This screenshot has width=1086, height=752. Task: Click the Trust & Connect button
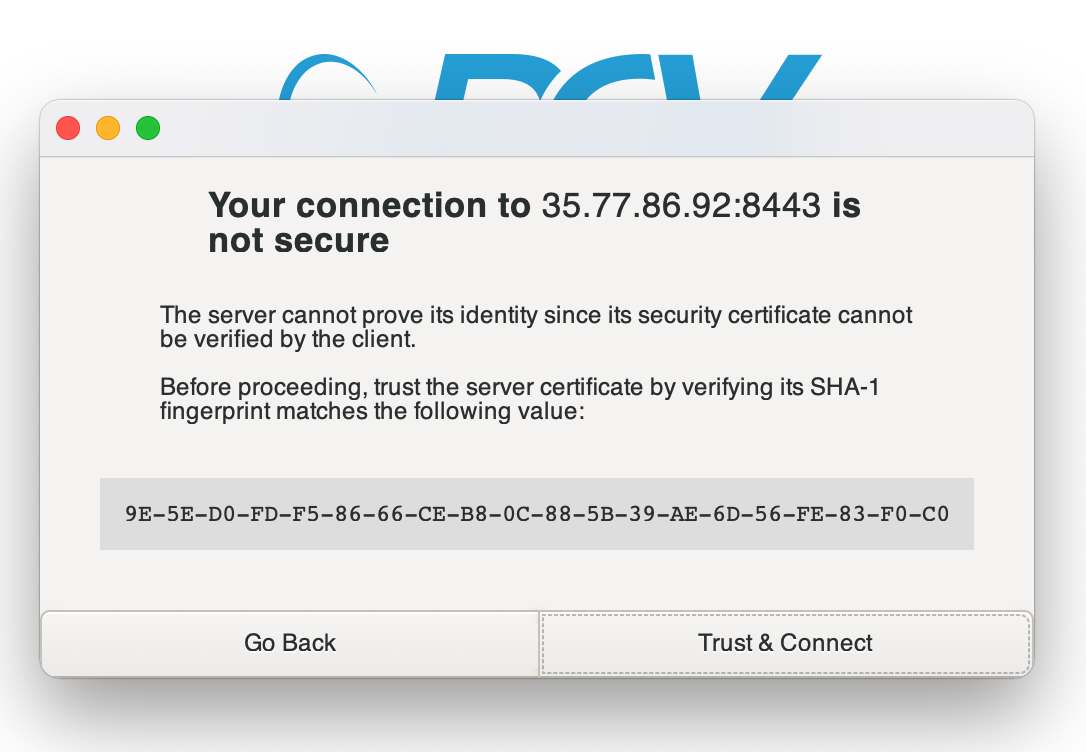click(x=785, y=643)
